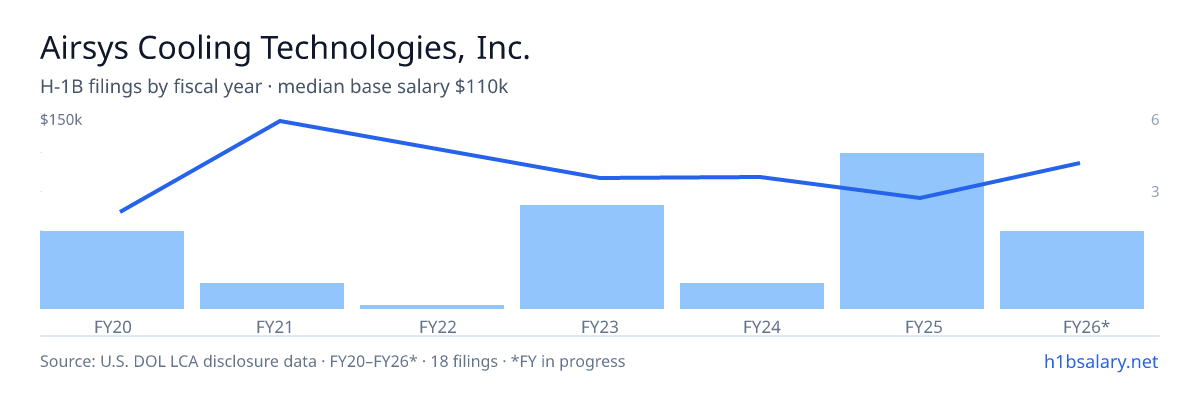Image resolution: width=1200 pixels, height=400 pixels.
Task: Click the right axis label 3
Action: [x=1155, y=191]
